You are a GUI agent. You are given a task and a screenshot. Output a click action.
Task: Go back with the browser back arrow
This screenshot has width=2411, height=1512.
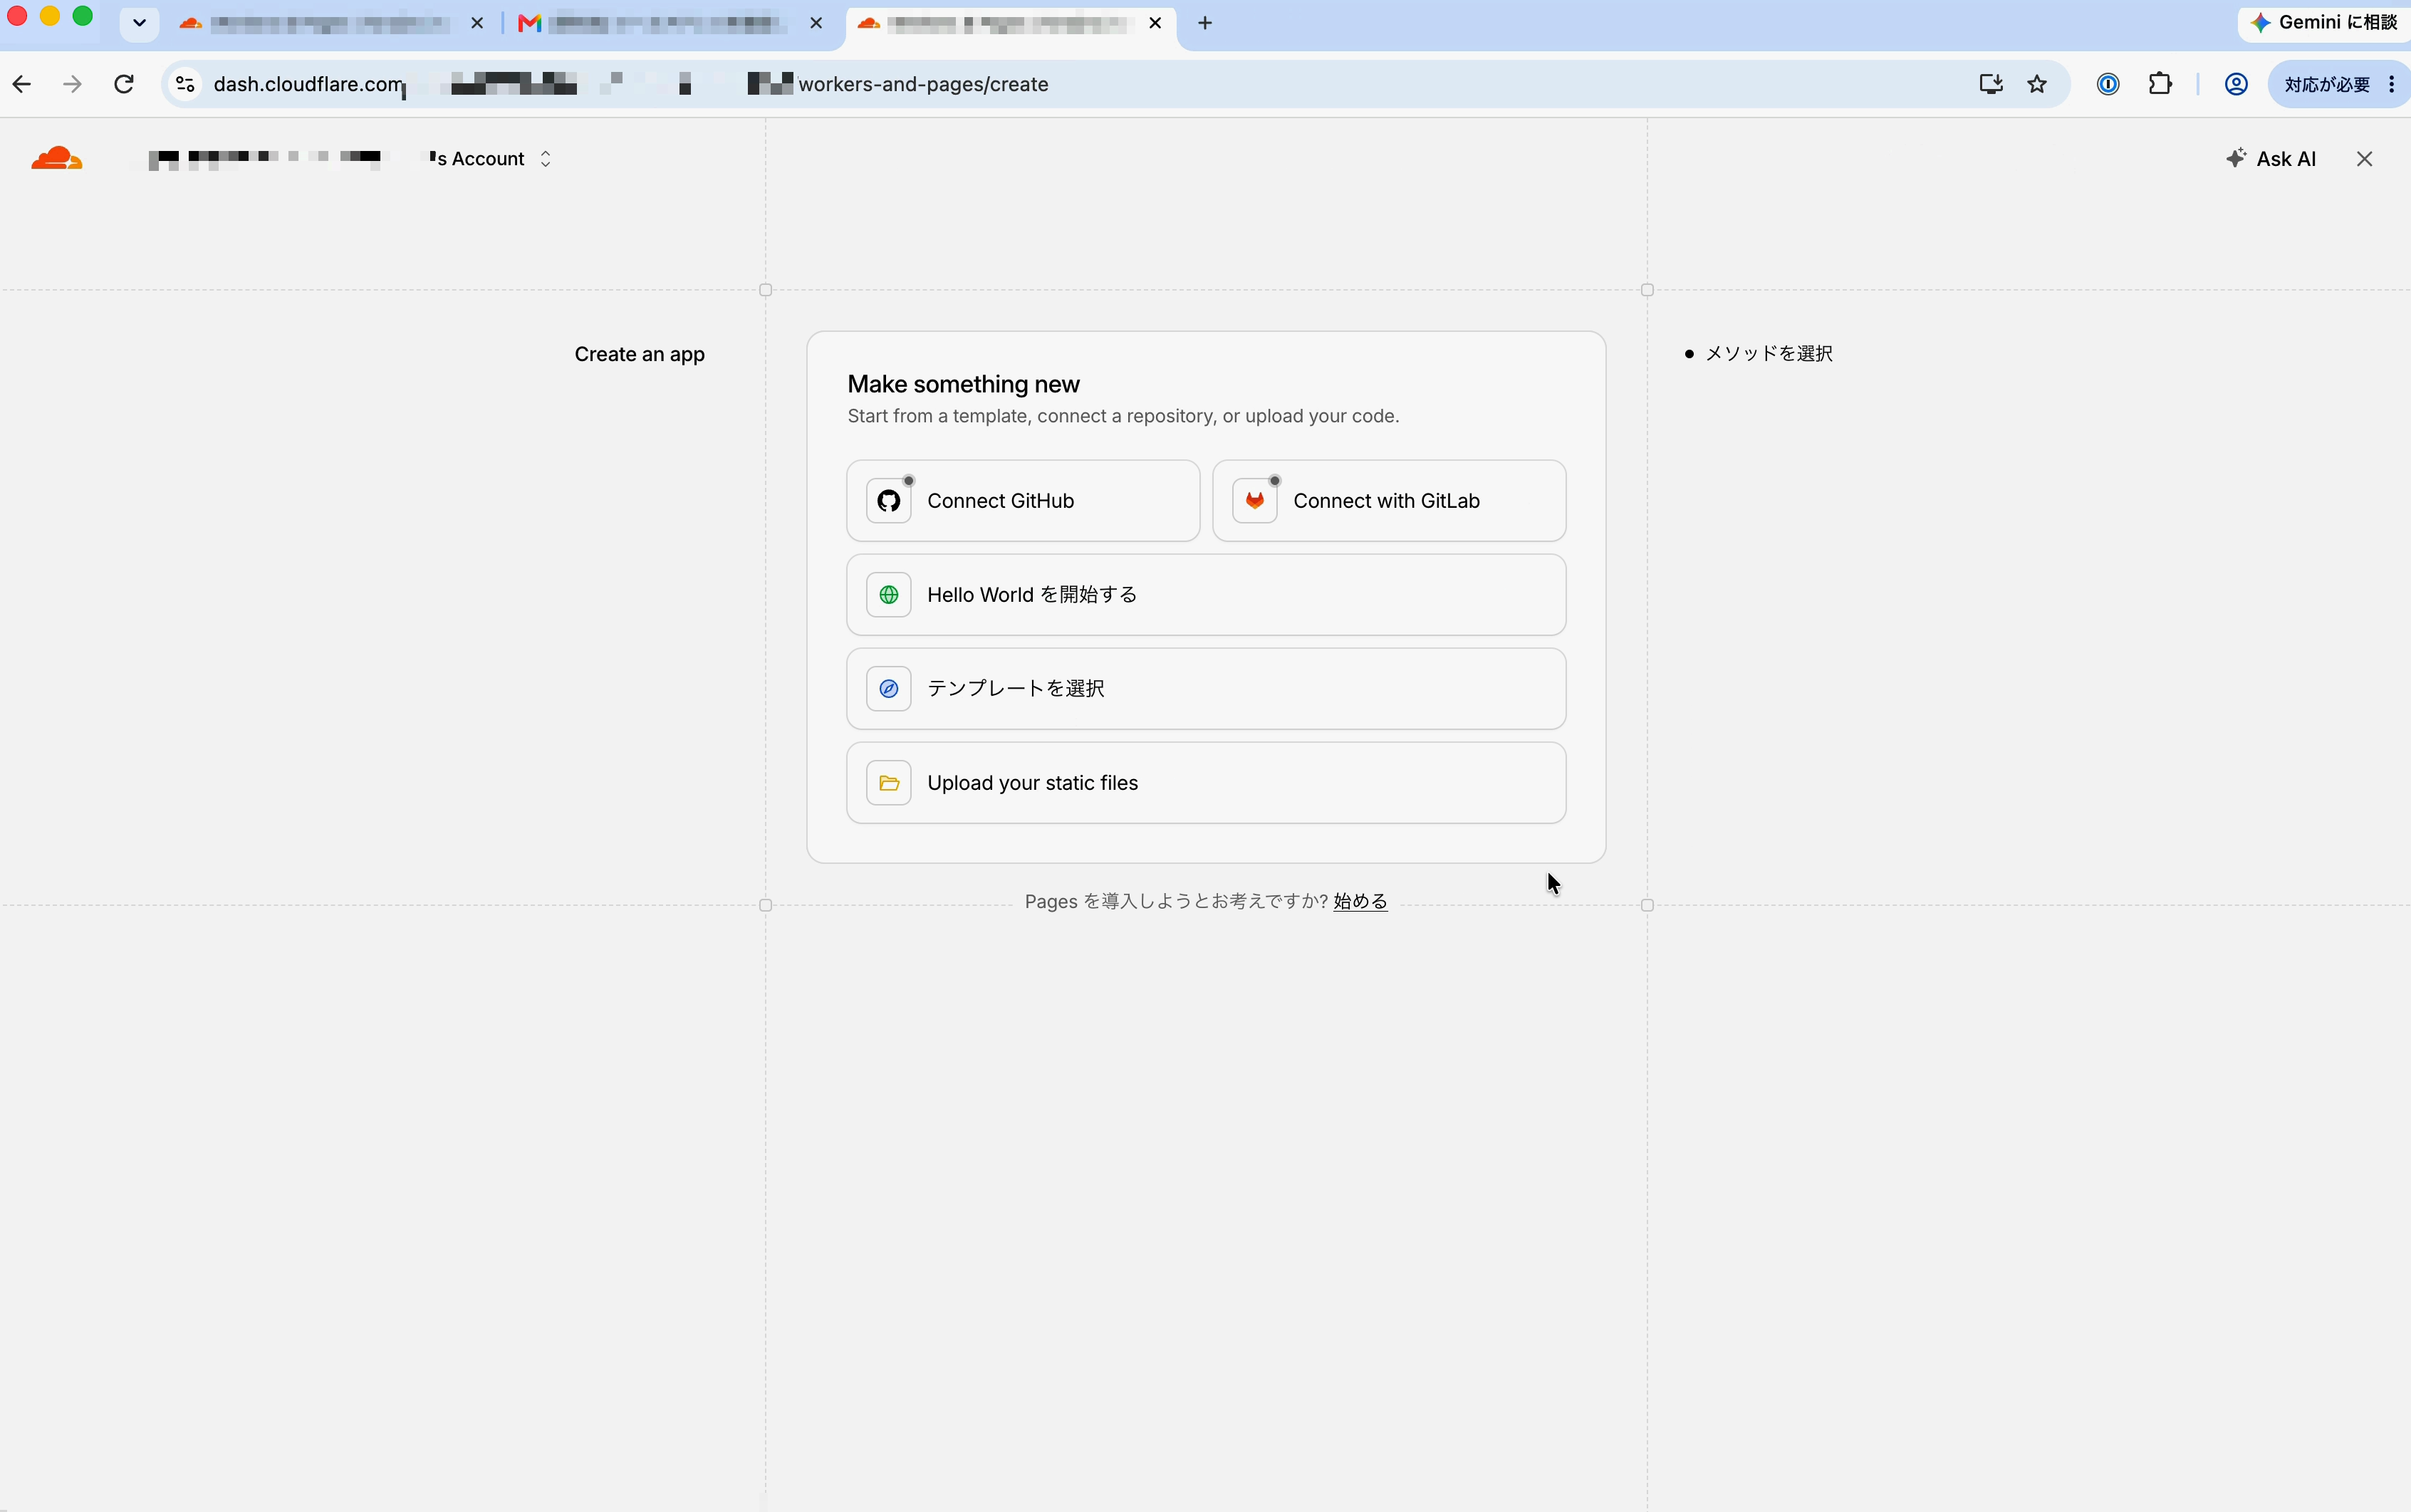pos(22,84)
